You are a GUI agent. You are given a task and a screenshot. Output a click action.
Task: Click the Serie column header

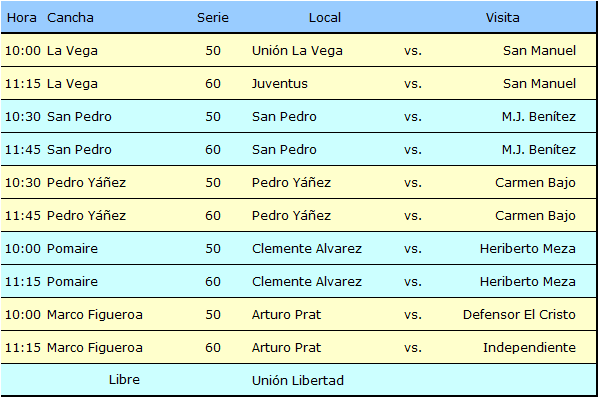pyautogui.click(x=213, y=18)
